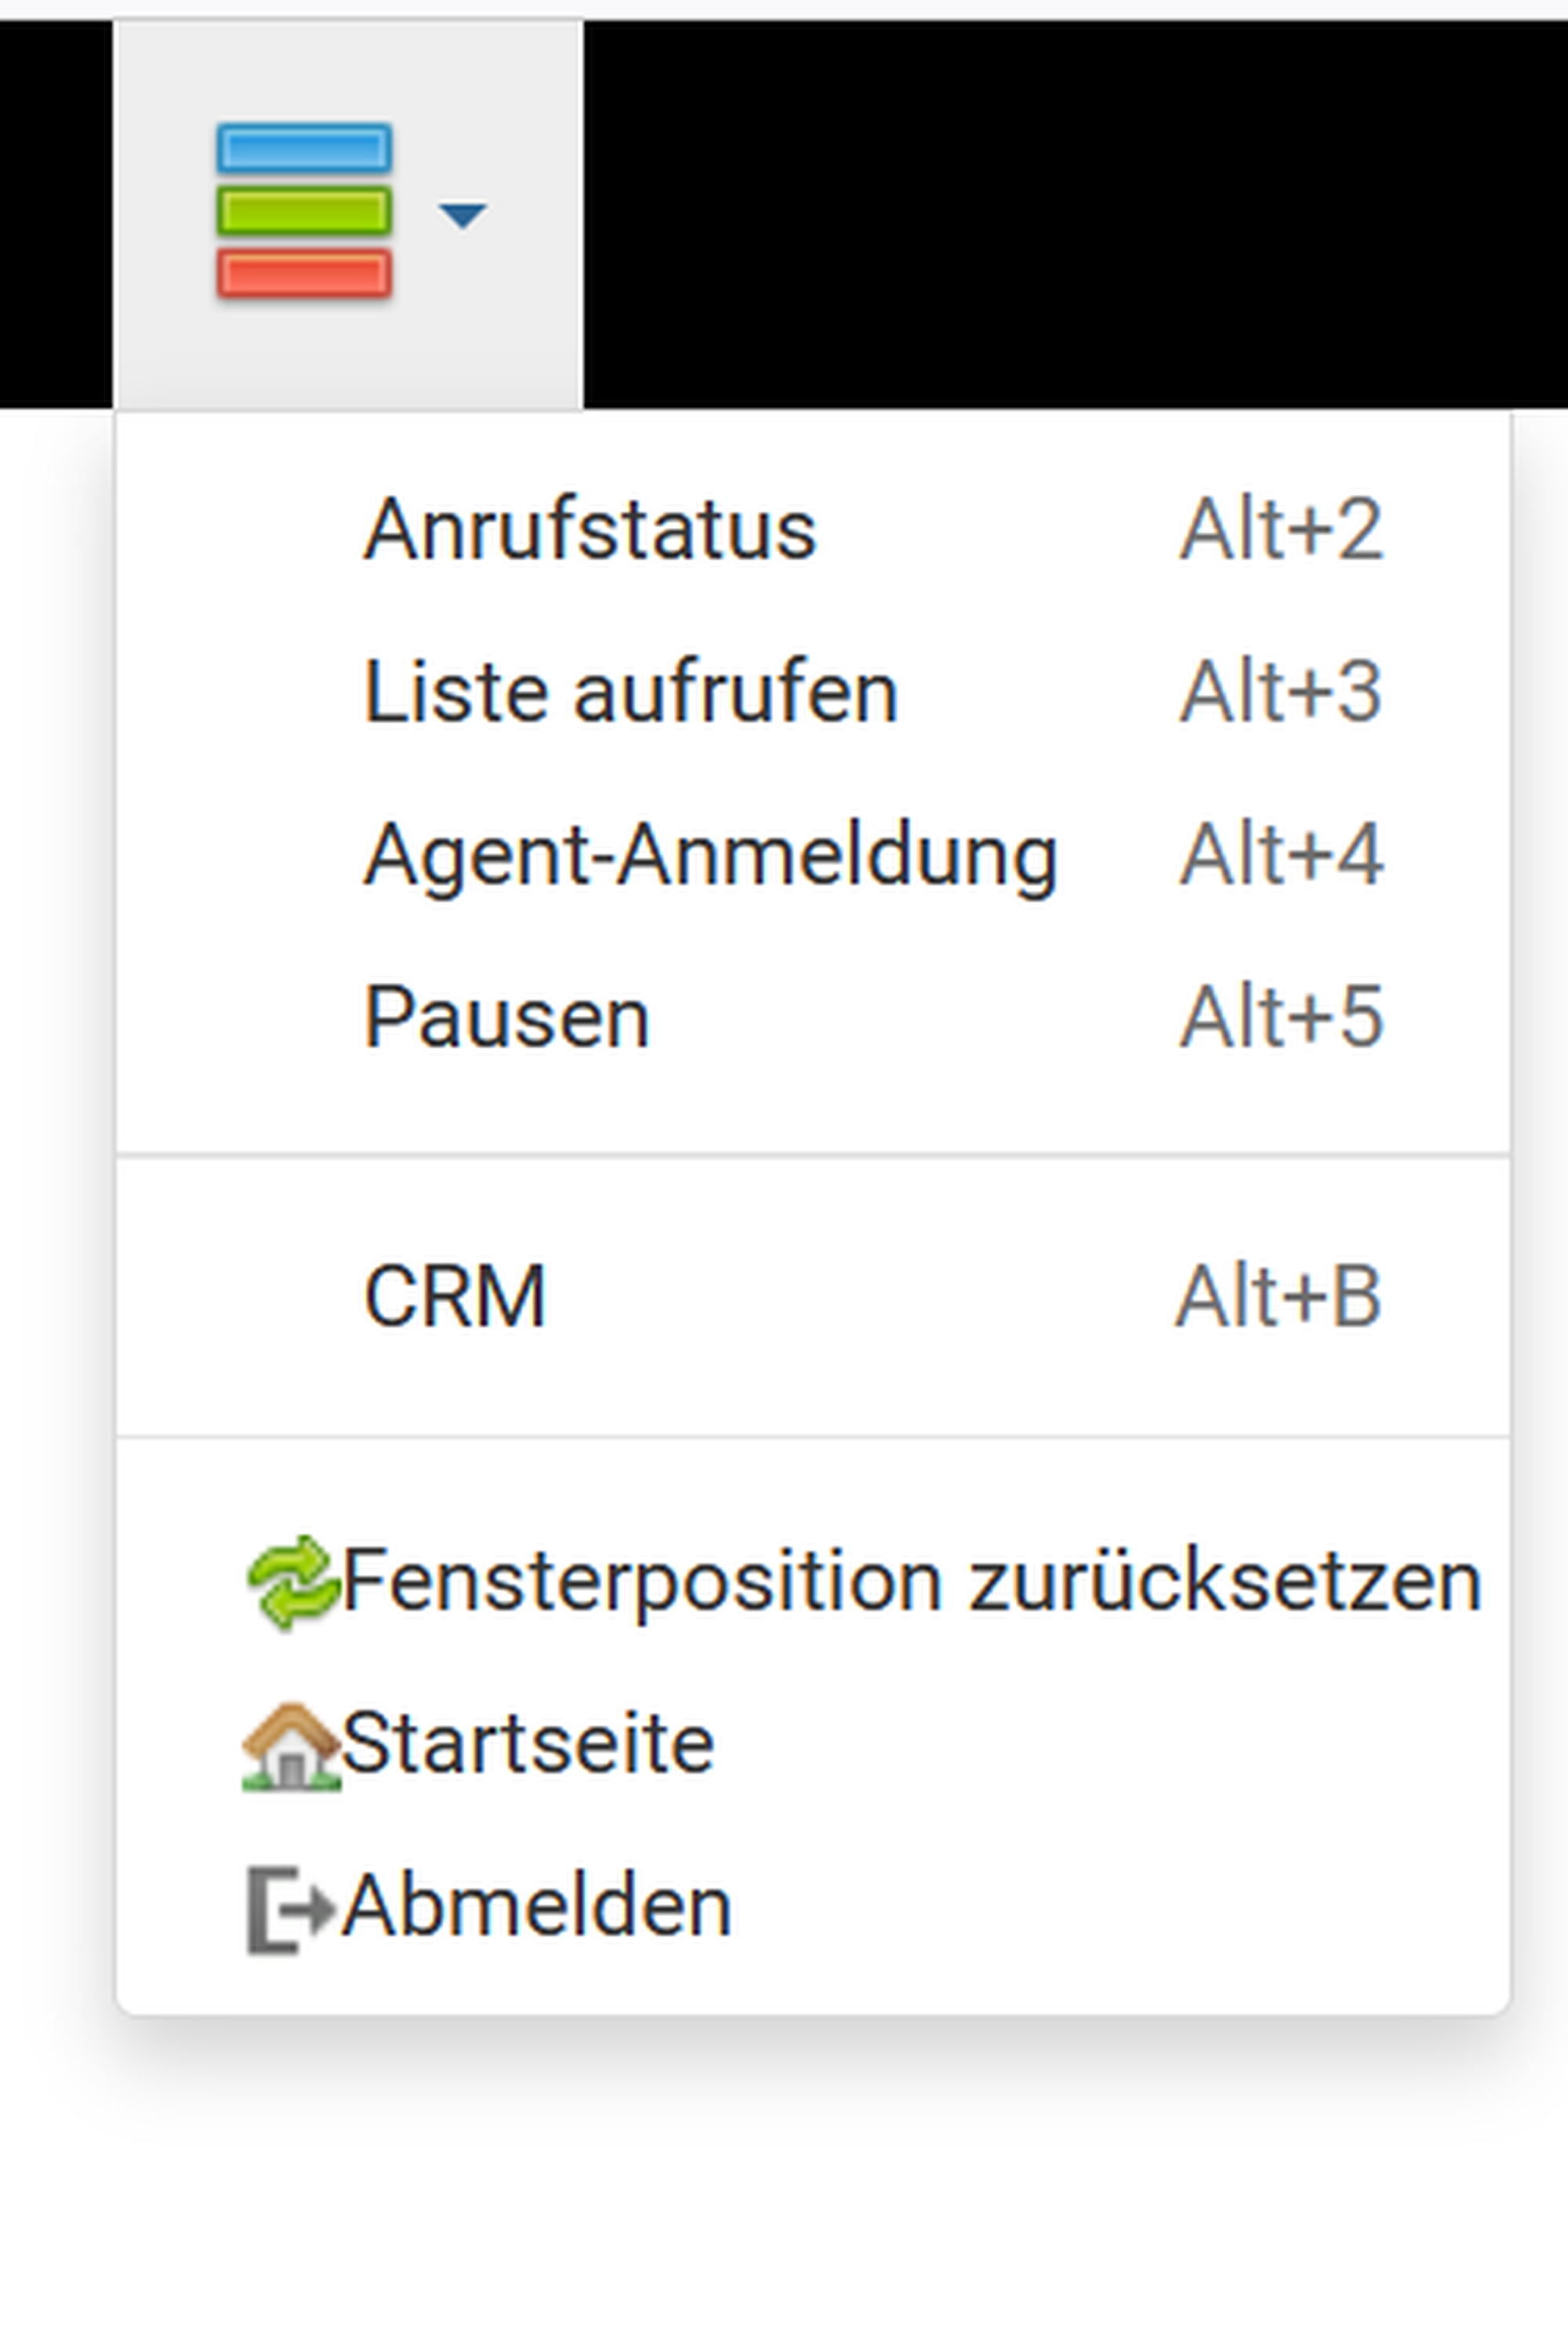The width and height of the screenshot is (1568, 2340).
Task: Click the three colored bars menu icon
Action: point(304,211)
